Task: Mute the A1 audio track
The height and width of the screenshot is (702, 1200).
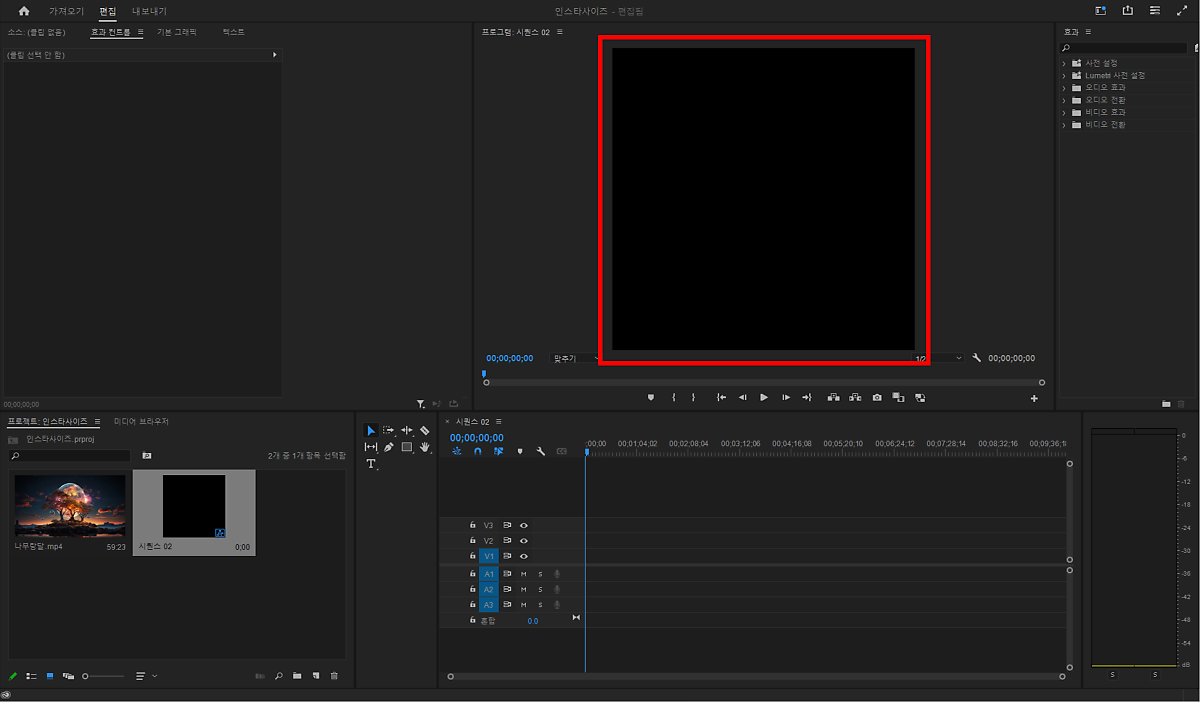Action: (x=523, y=574)
